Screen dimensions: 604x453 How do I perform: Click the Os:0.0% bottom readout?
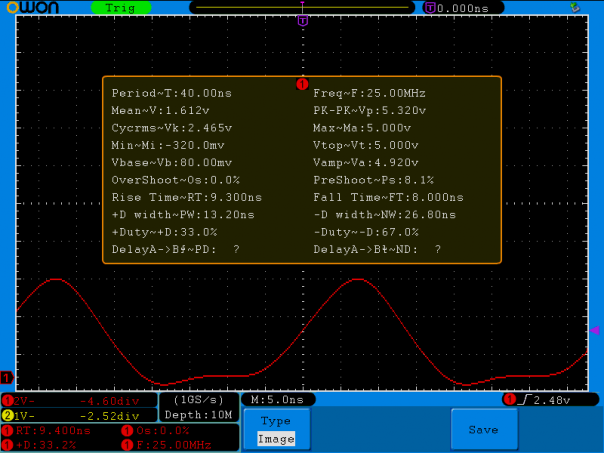point(156,430)
